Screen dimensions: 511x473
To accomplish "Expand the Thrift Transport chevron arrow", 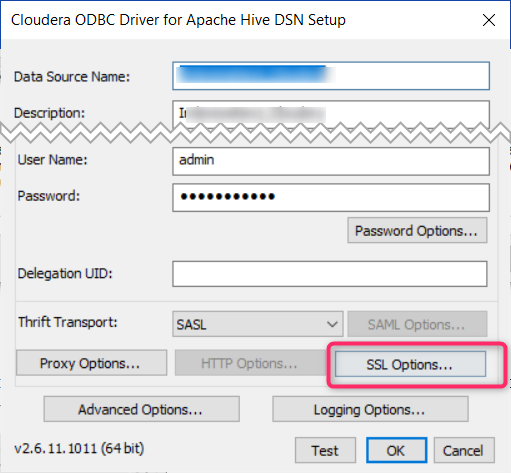I will point(332,324).
